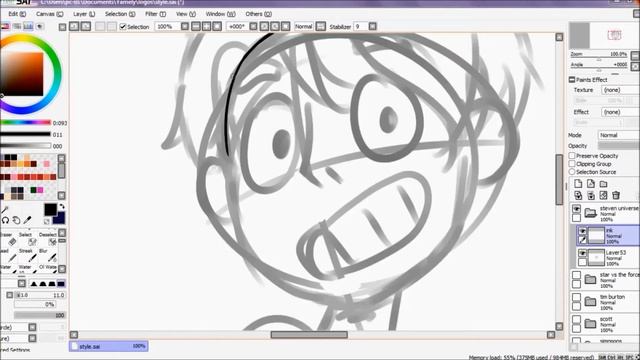Open the Texture dropdown

[620, 90]
